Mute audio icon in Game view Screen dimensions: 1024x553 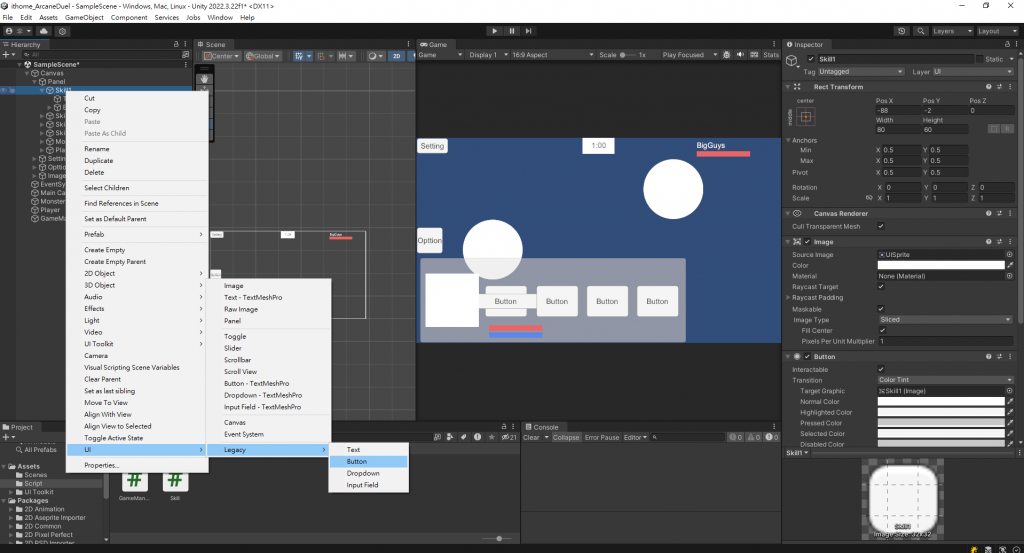[740, 55]
